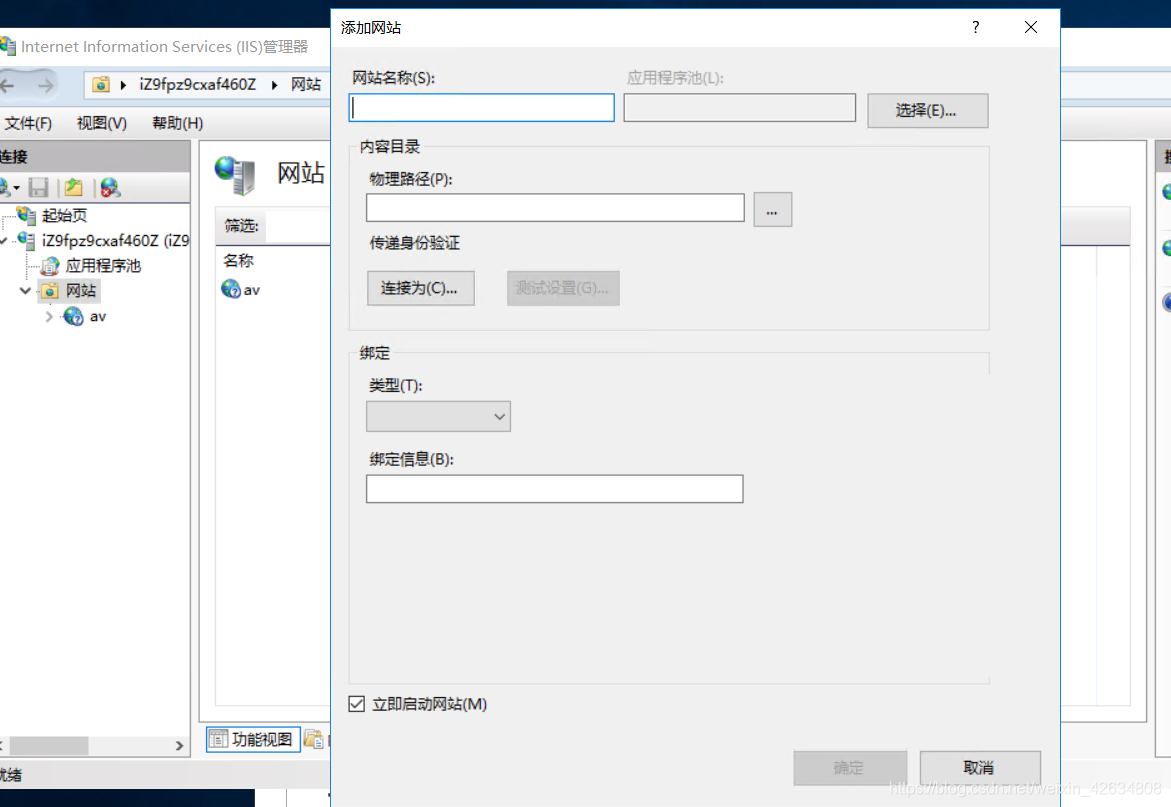
Task: Collapse the iZ9fpz9cxaf460Z server node
Action: (x=4, y=240)
